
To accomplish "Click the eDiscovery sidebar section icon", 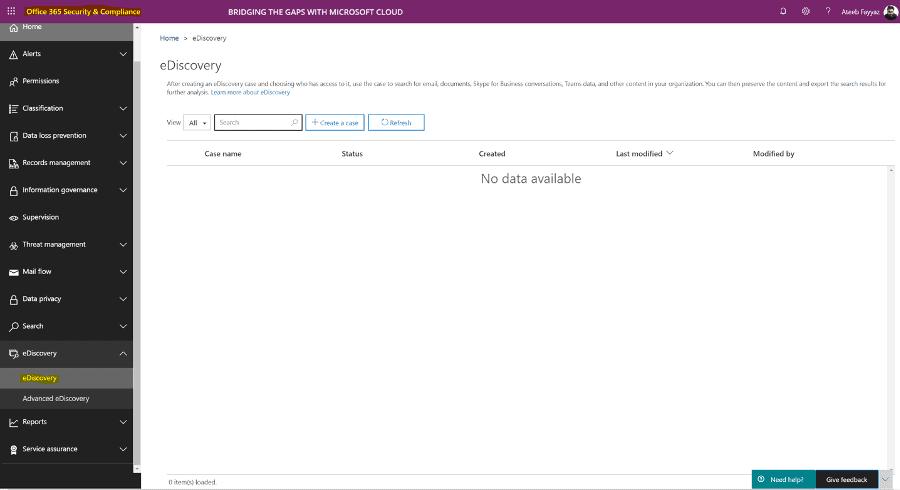I will (14, 354).
